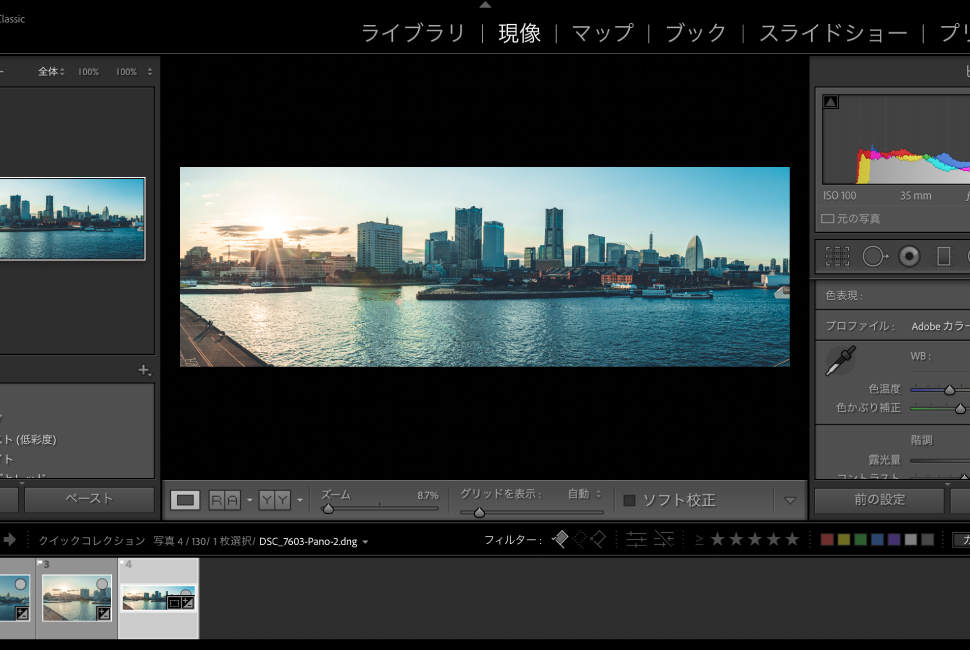Set rating filter to one star

pyautogui.click(x=718, y=539)
